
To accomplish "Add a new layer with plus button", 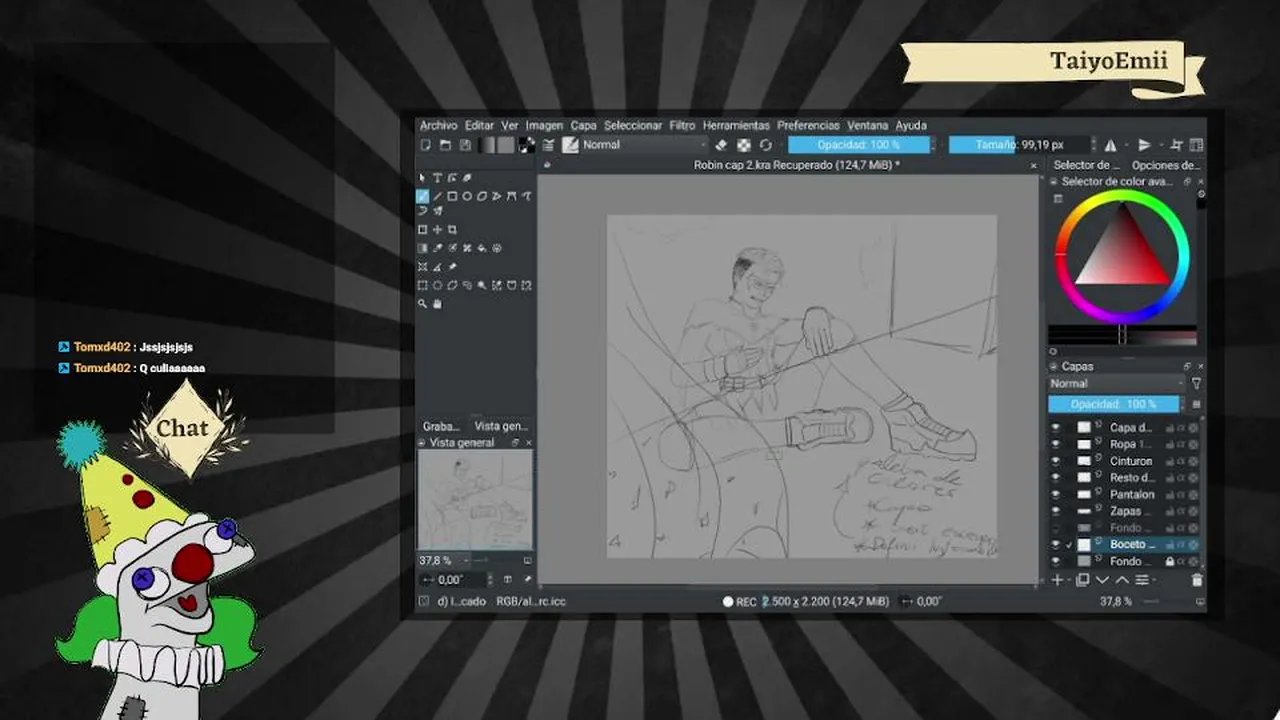I will (1057, 580).
